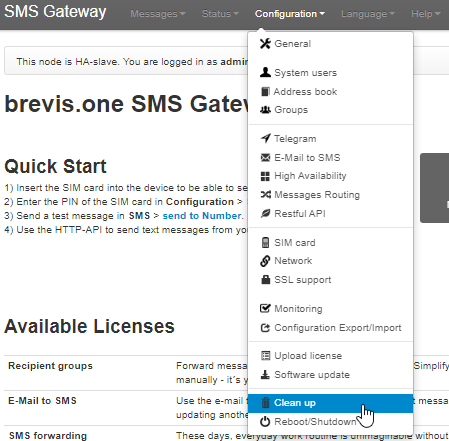This screenshot has height=441, width=449.
Task: Click the E-Mail to SMS license name
Action: click(42, 400)
